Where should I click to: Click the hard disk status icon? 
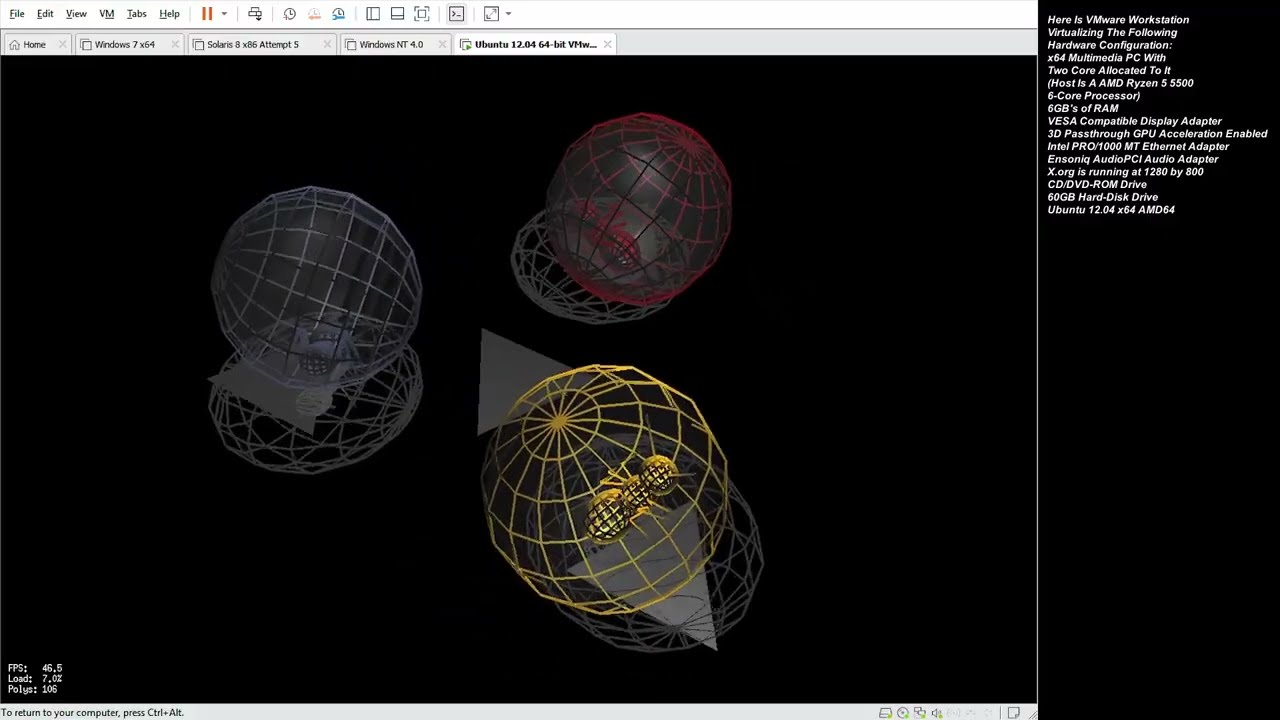point(886,713)
